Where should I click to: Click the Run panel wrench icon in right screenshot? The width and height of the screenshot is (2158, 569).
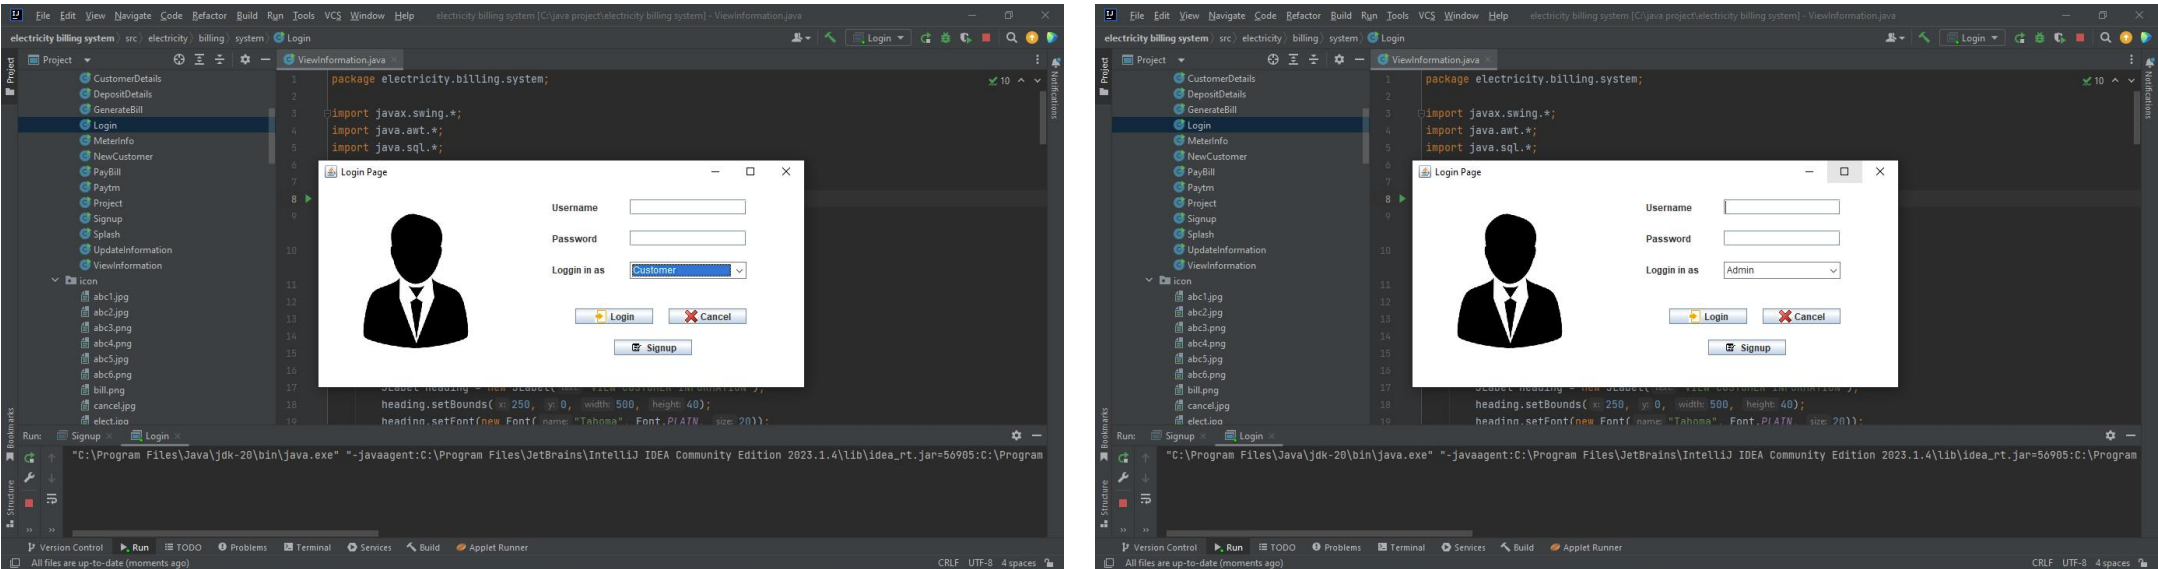1123,478
